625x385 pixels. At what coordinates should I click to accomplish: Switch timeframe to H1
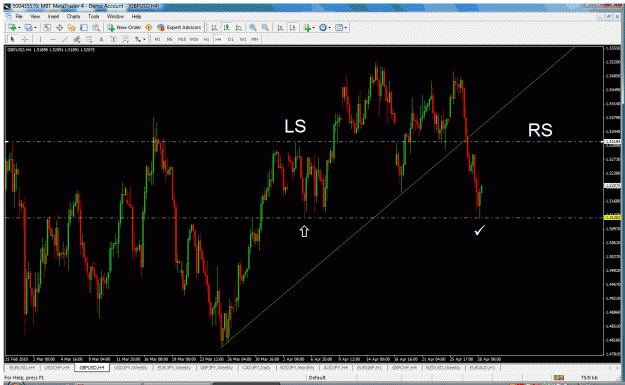click(x=206, y=39)
